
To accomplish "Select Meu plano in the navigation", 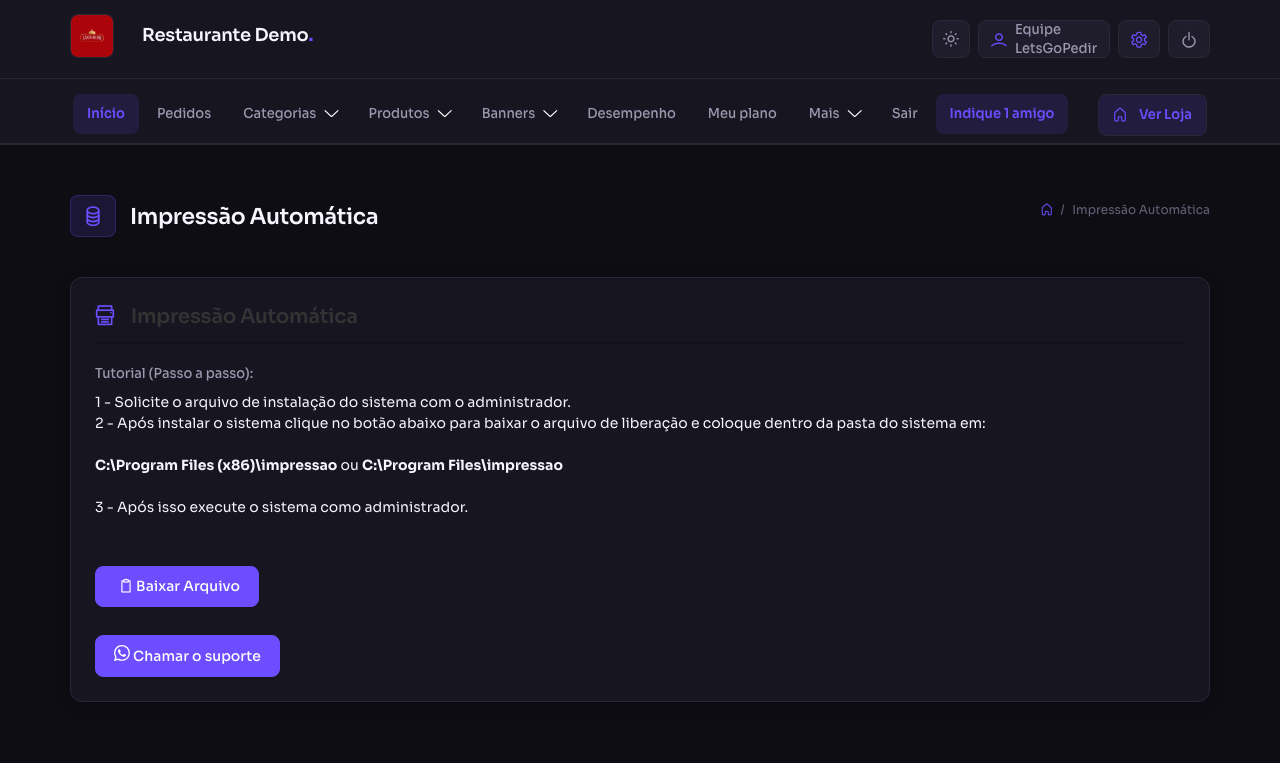I will (742, 114).
